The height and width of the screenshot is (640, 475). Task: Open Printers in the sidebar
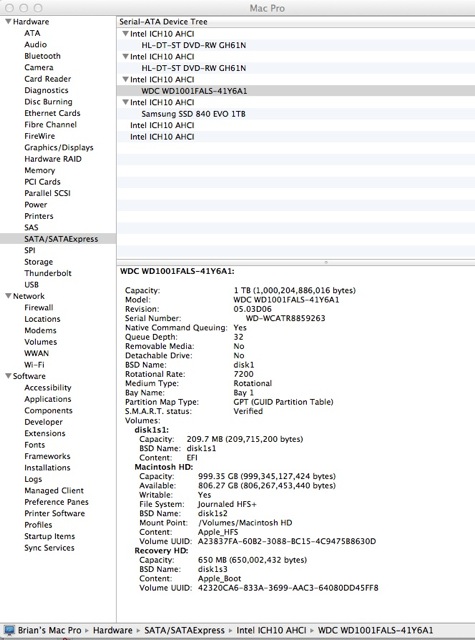click(39, 216)
